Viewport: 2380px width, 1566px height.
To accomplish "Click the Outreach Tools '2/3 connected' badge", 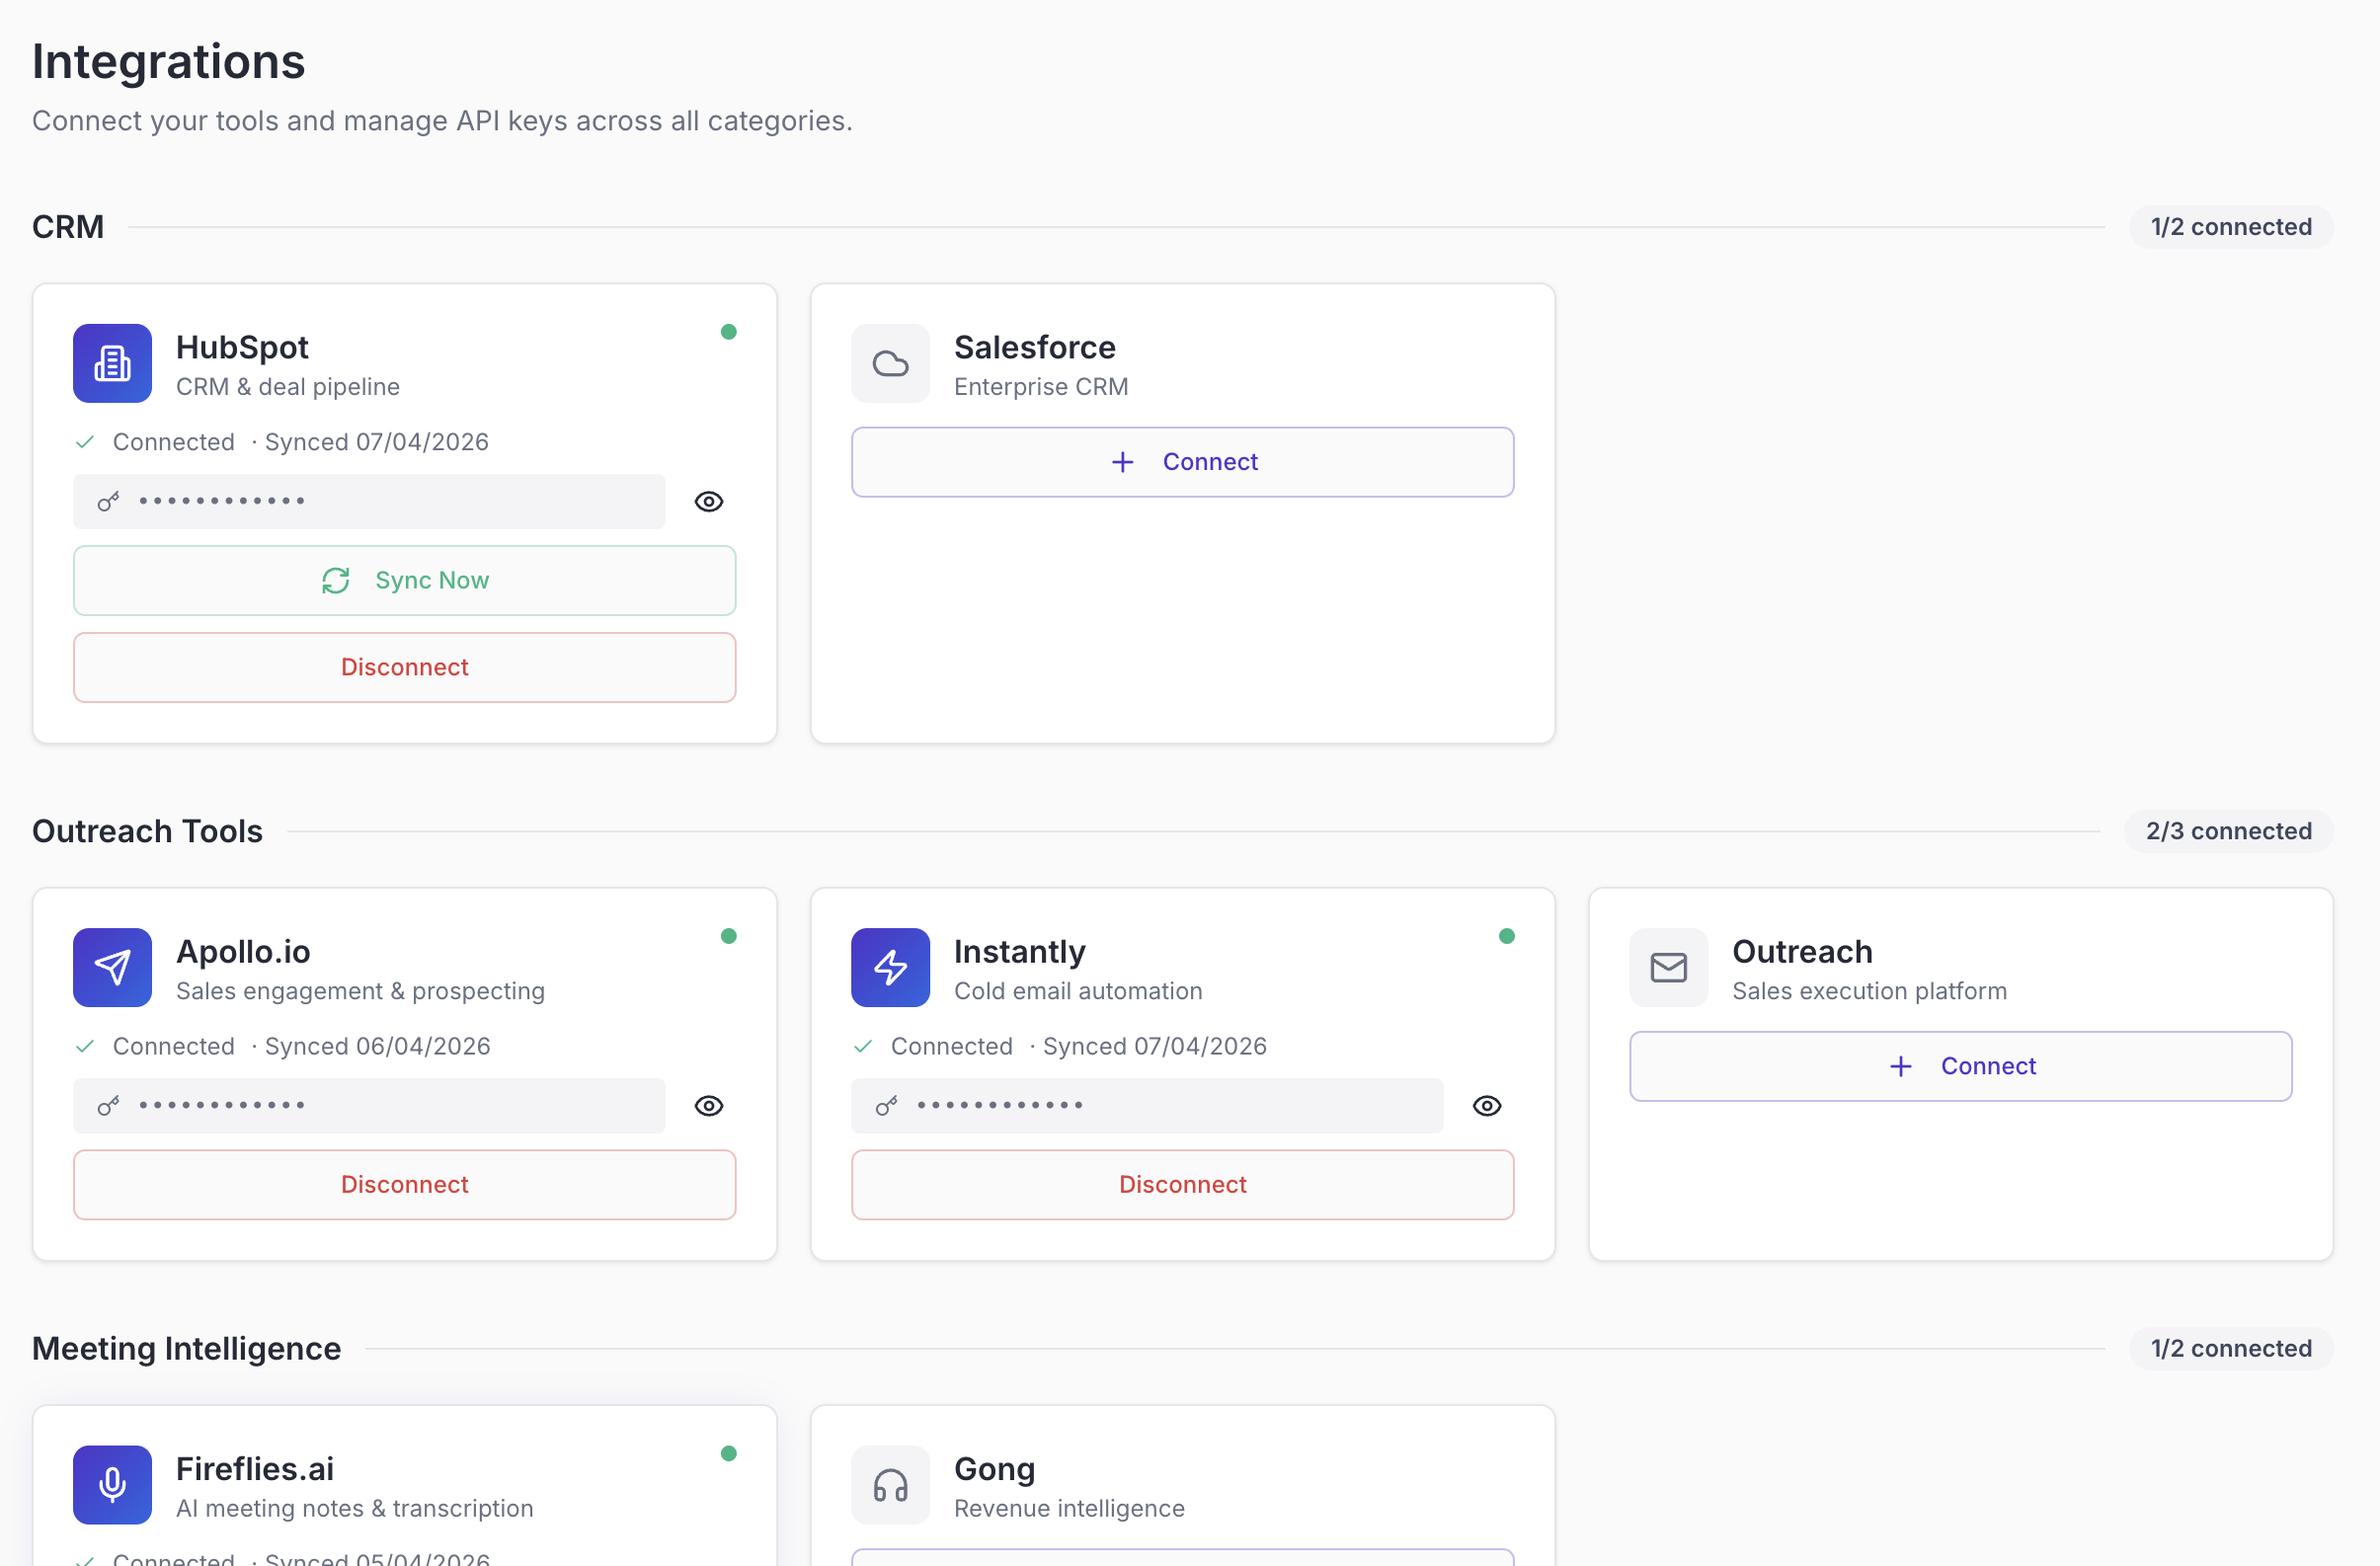I will [2228, 831].
